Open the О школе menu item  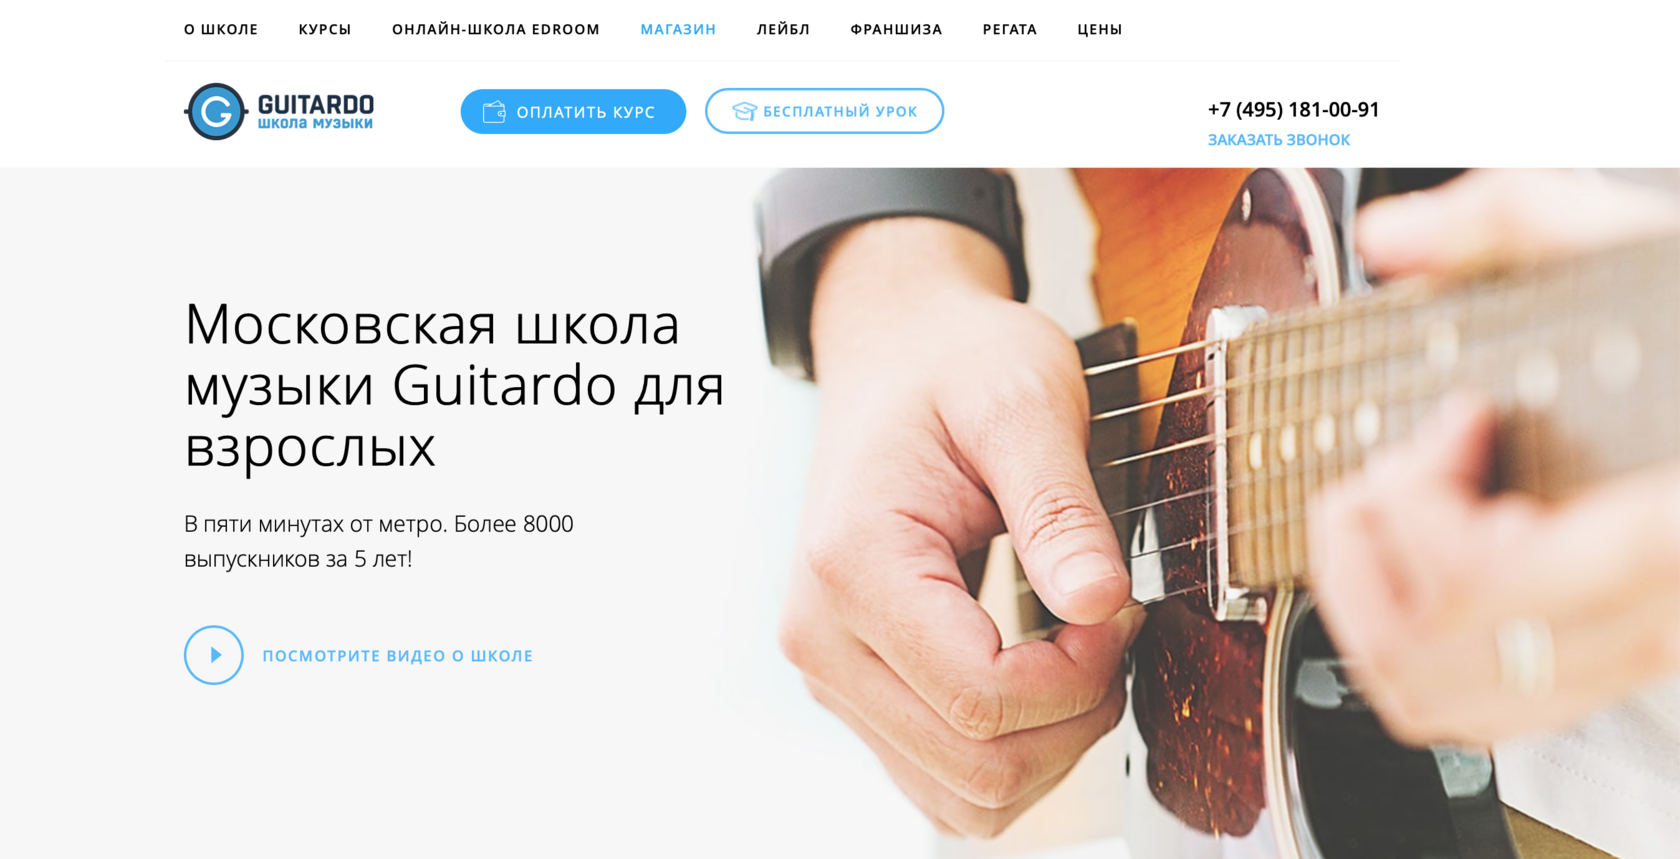click(221, 29)
